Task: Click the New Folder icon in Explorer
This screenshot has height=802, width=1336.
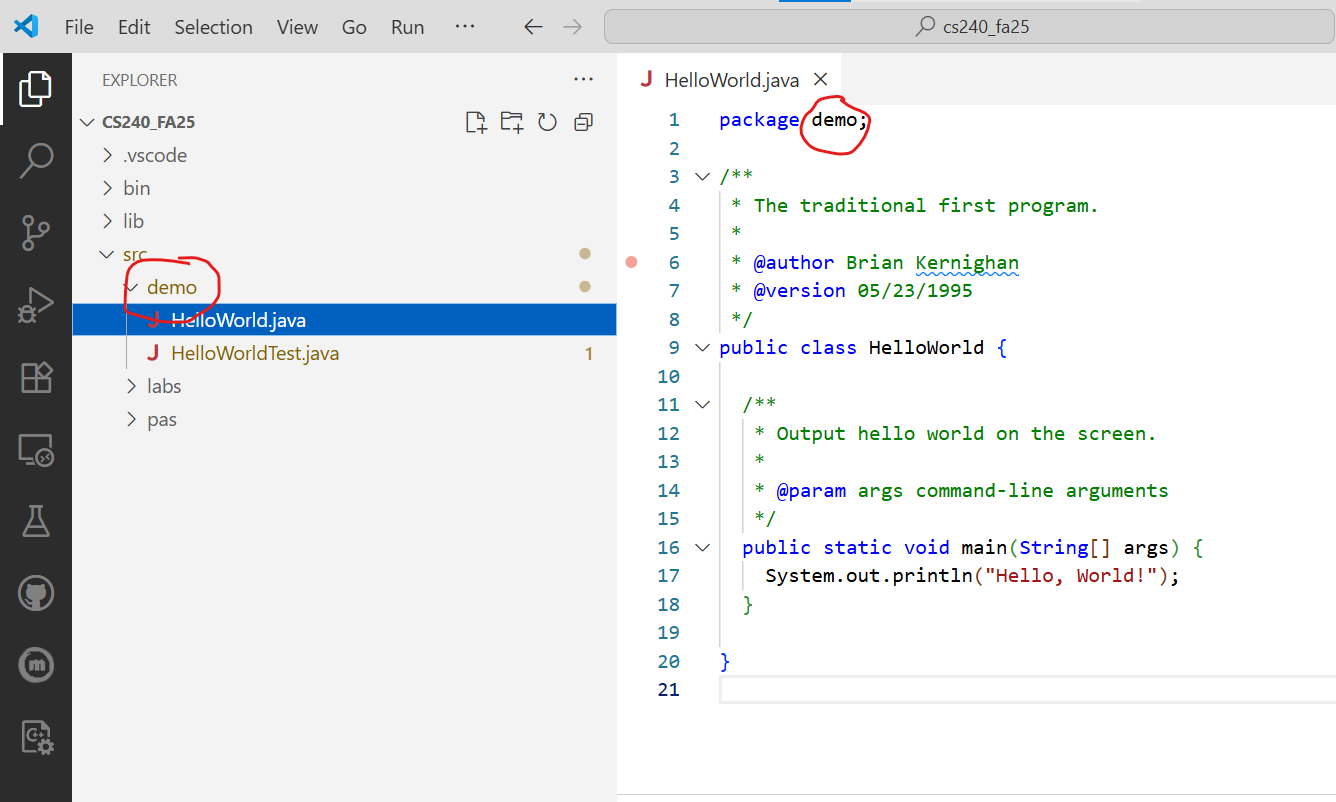Action: (512, 122)
